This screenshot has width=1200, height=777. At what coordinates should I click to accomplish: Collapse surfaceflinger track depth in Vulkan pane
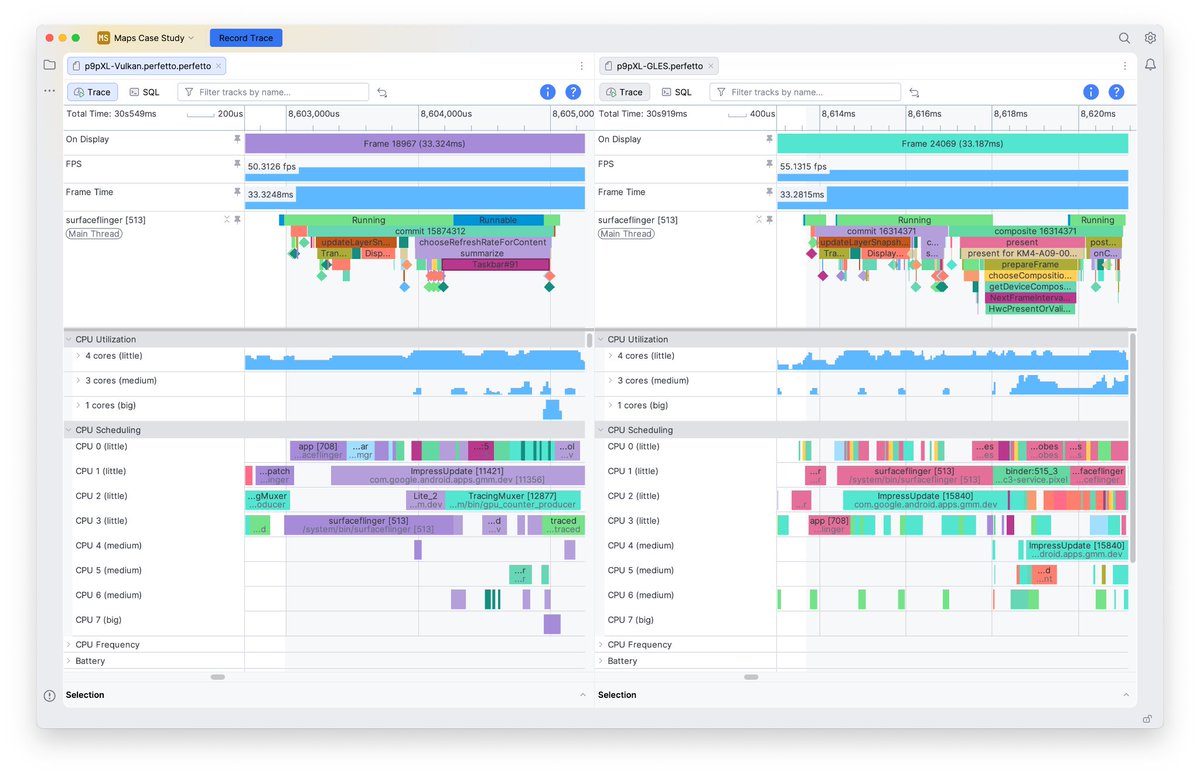[x=226, y=219]
